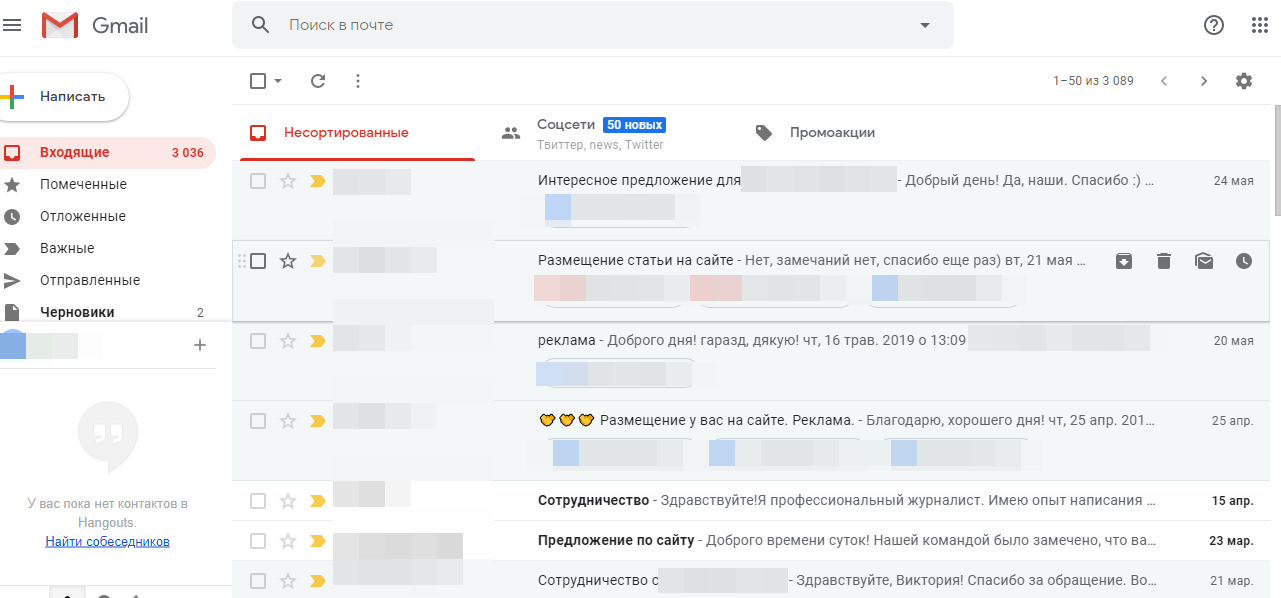Click the 'Найти собеседников' link

pyautogui.click(x=107, y=542)
